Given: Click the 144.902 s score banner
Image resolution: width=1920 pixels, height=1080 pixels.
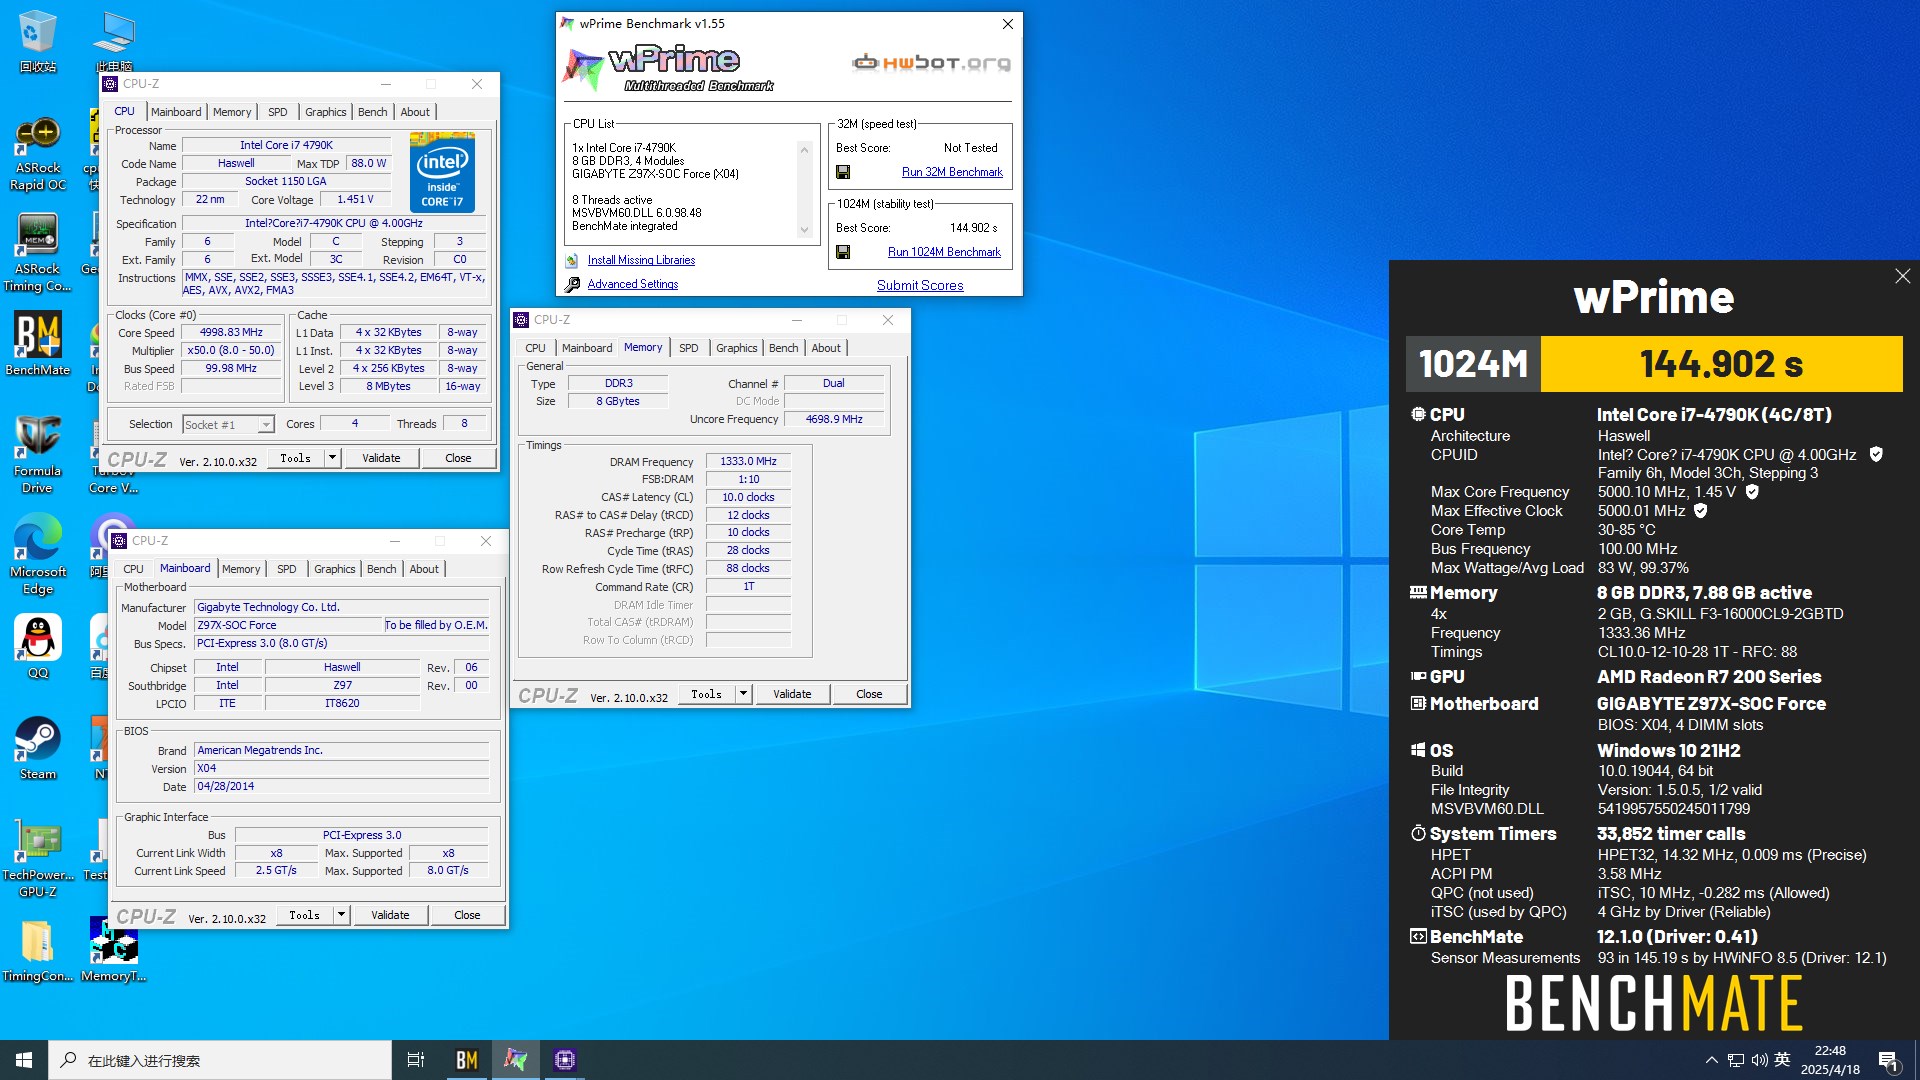Looking at the screenshot, I should pos(1721,364).
